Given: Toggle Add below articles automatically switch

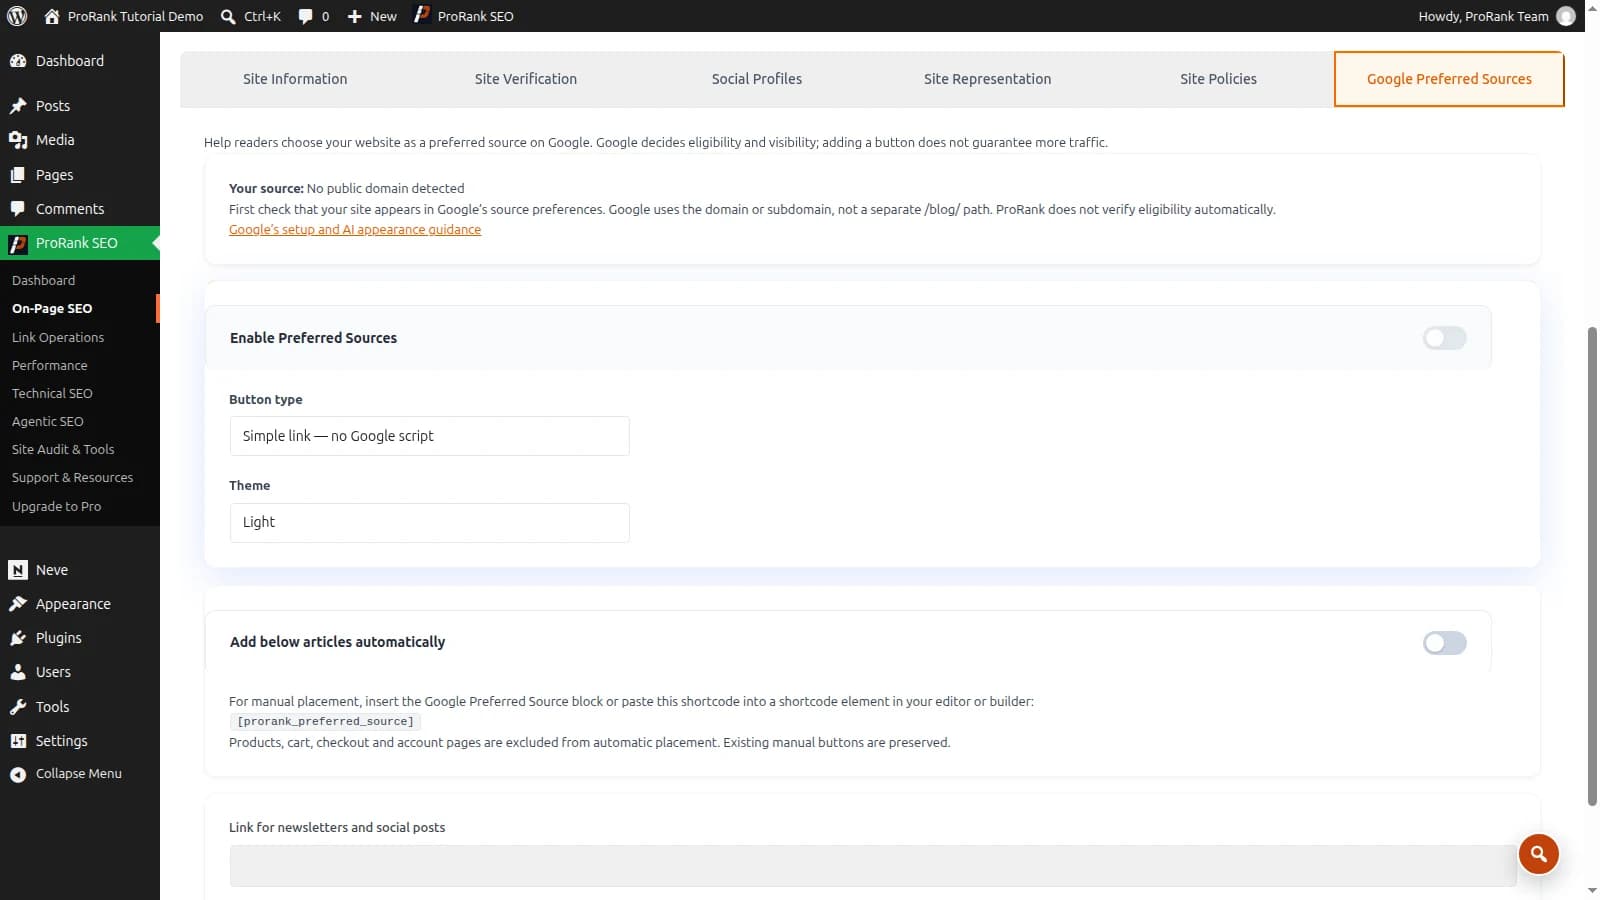Looking at the screenshot, I should (1444, 643).
